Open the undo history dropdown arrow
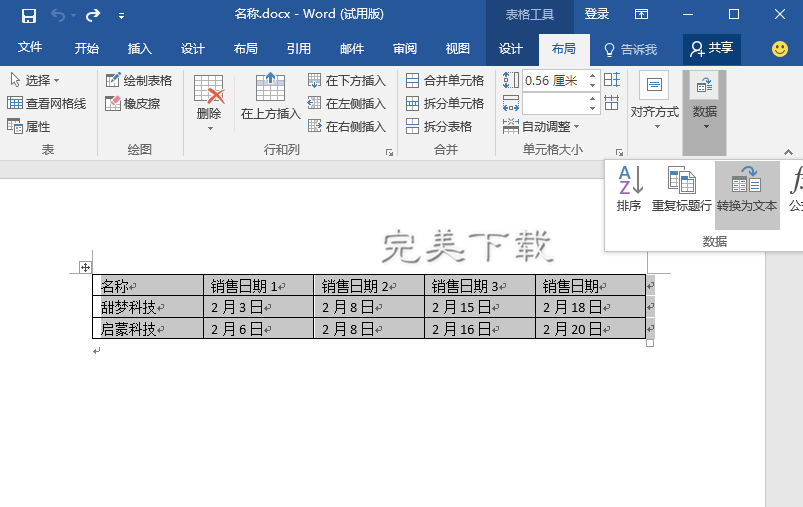Screen dimensions: 803x507 [x=73, y=16]
